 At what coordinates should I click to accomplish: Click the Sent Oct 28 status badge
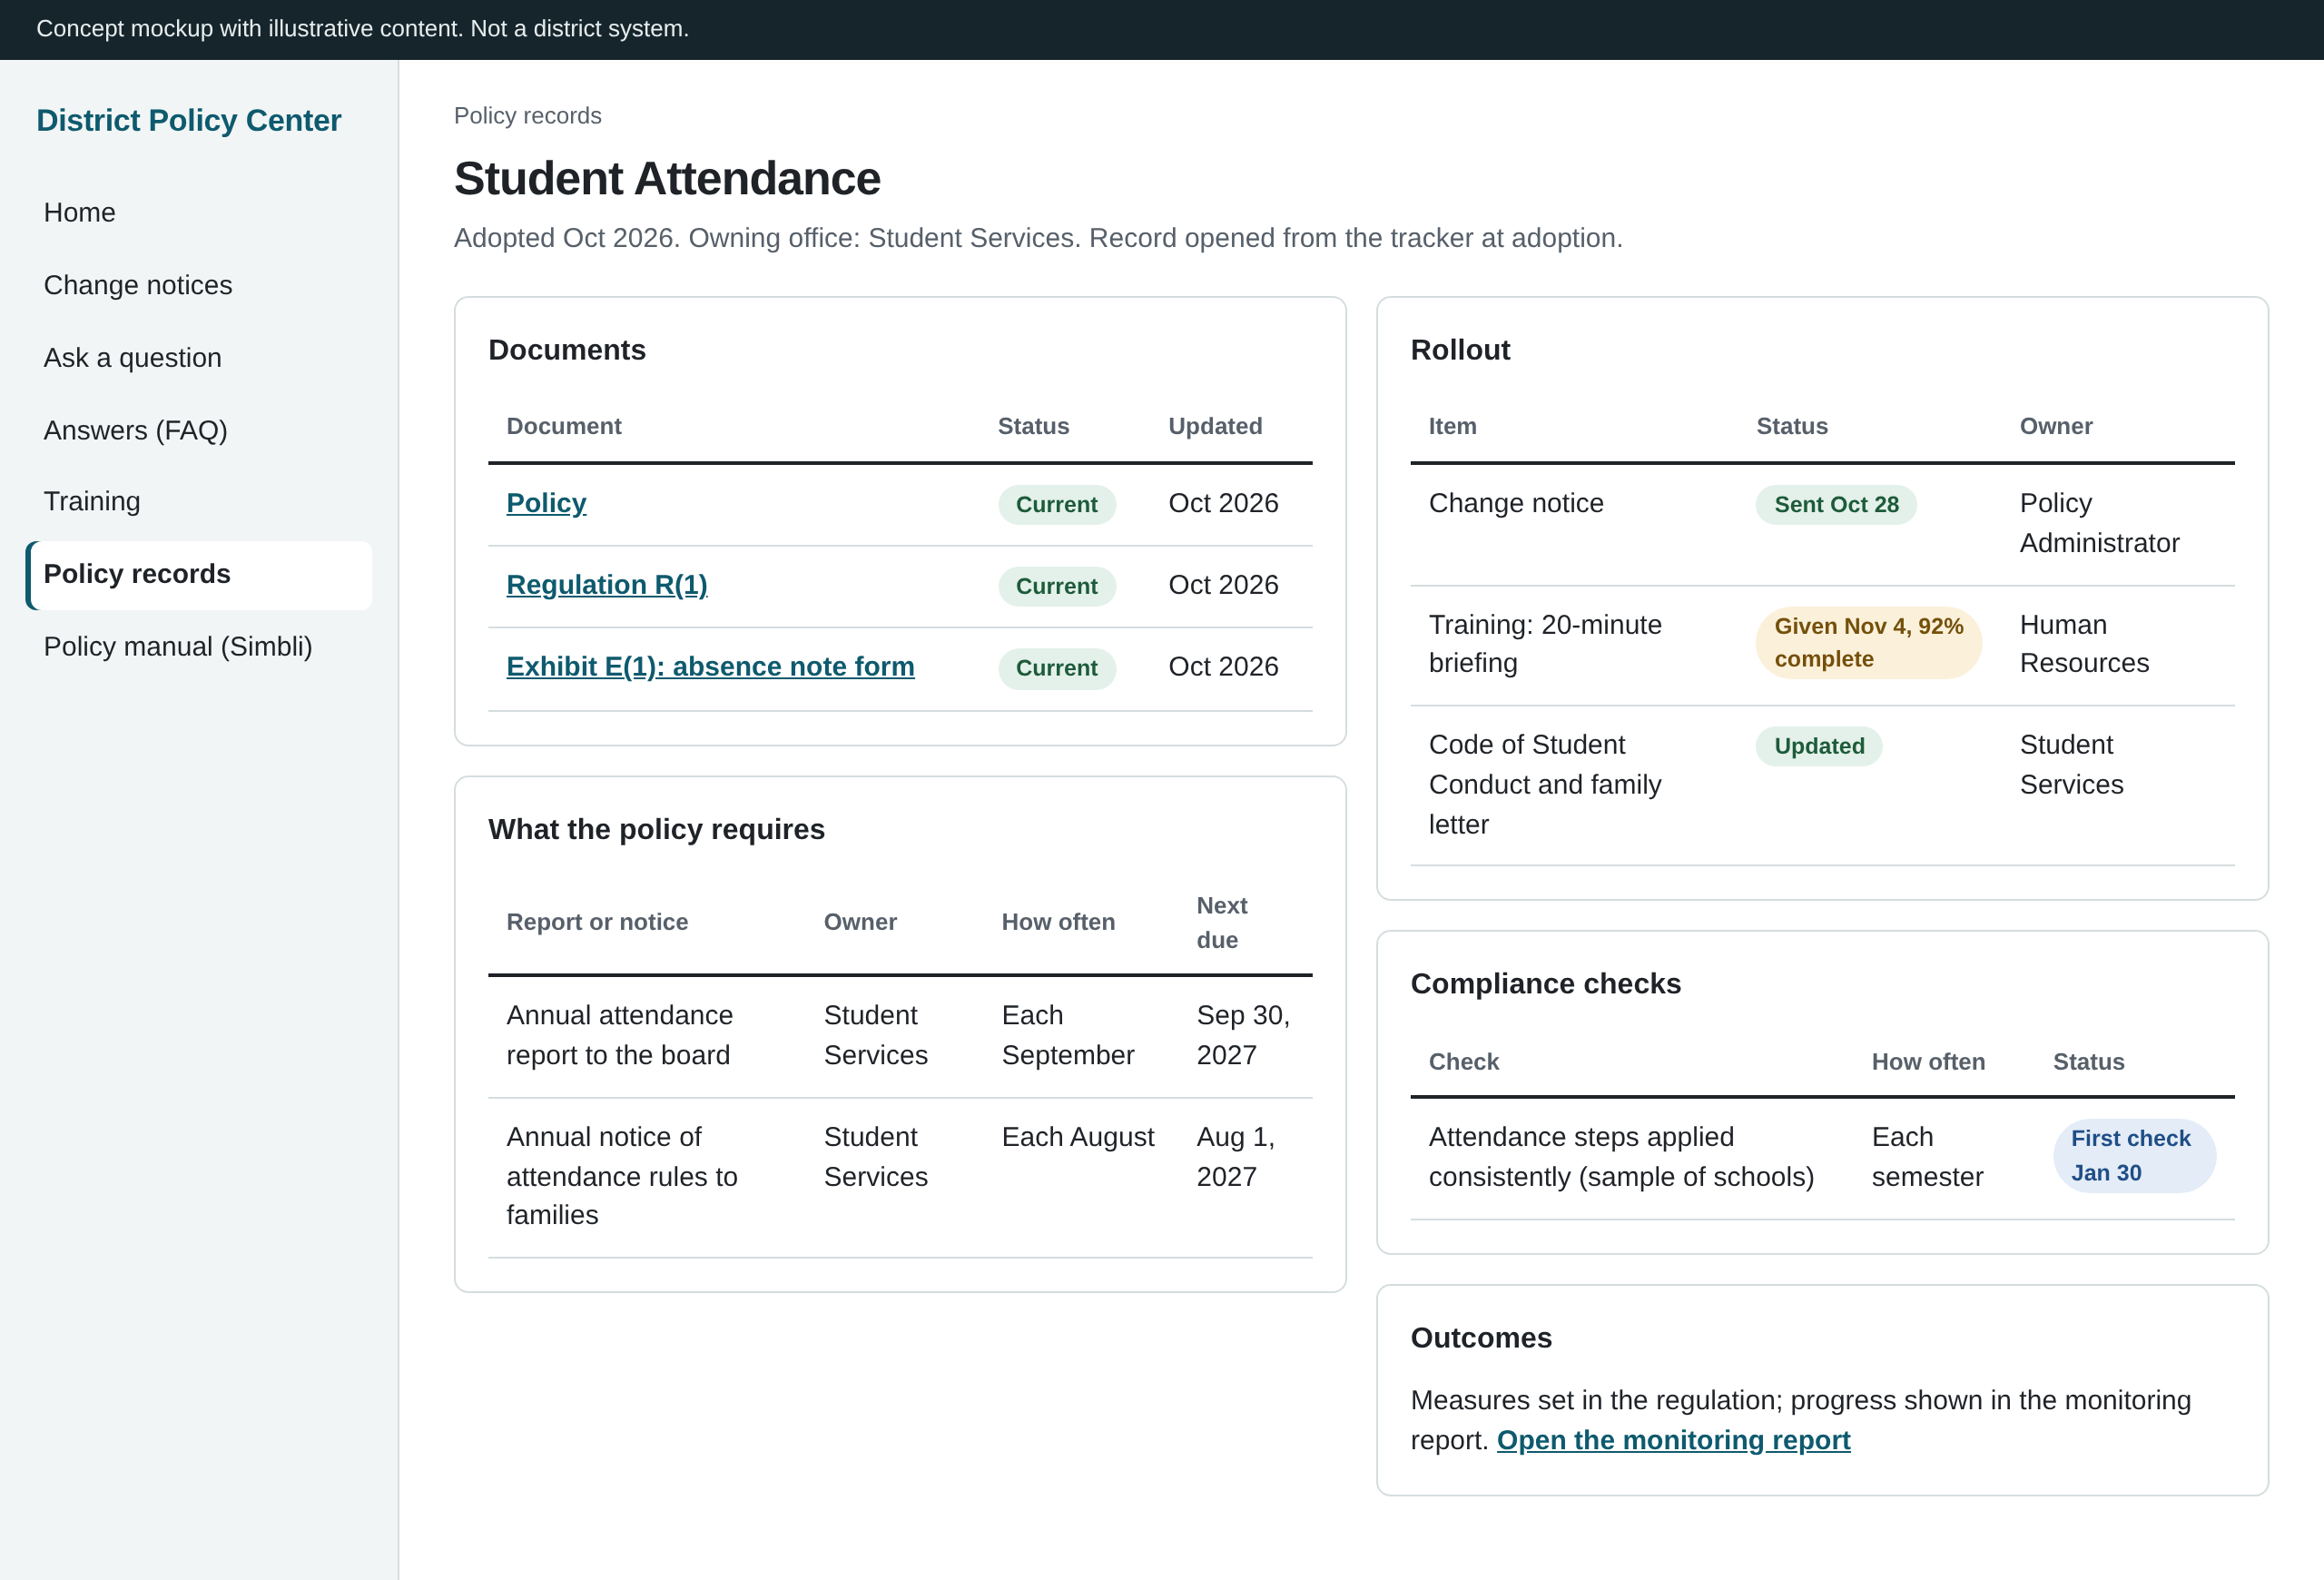pos(1836,504)
